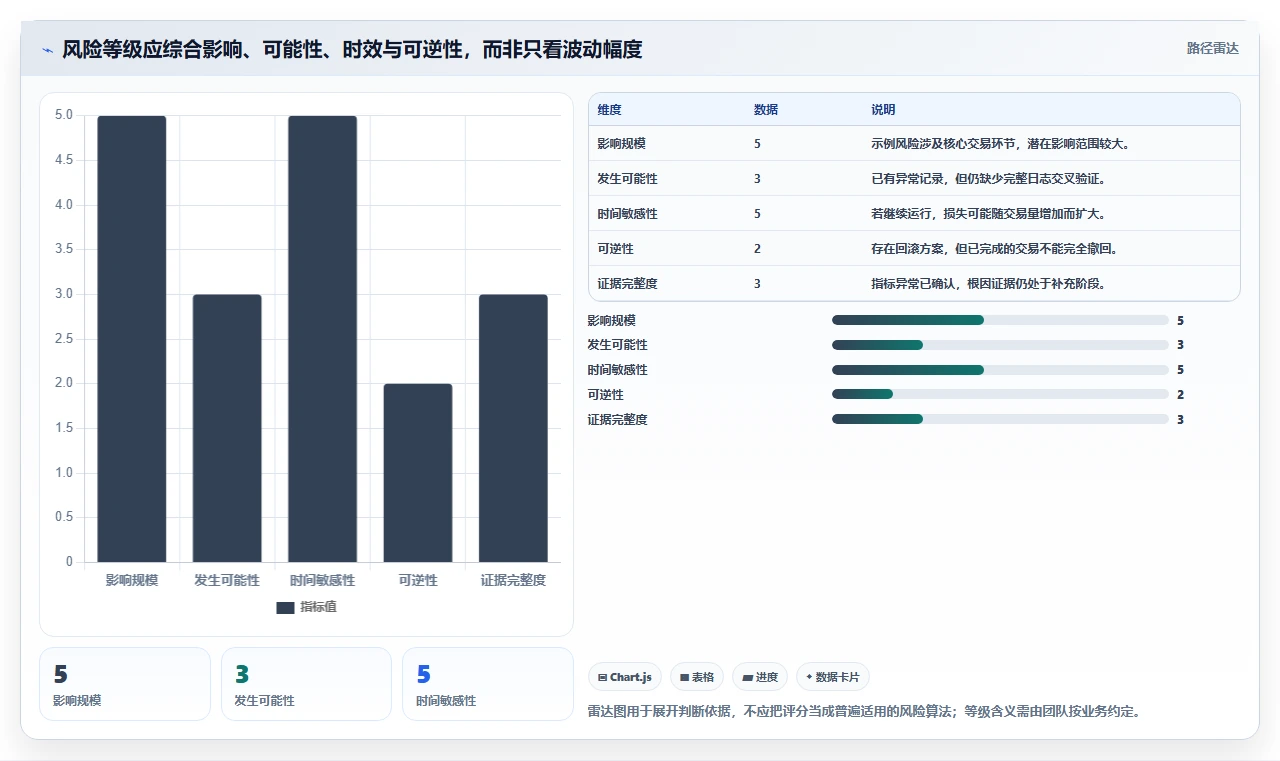Select 发生可能性 table row cell
Image resolution: width=1280 pixels, height=761 pixels.
(x=627, y=179)
